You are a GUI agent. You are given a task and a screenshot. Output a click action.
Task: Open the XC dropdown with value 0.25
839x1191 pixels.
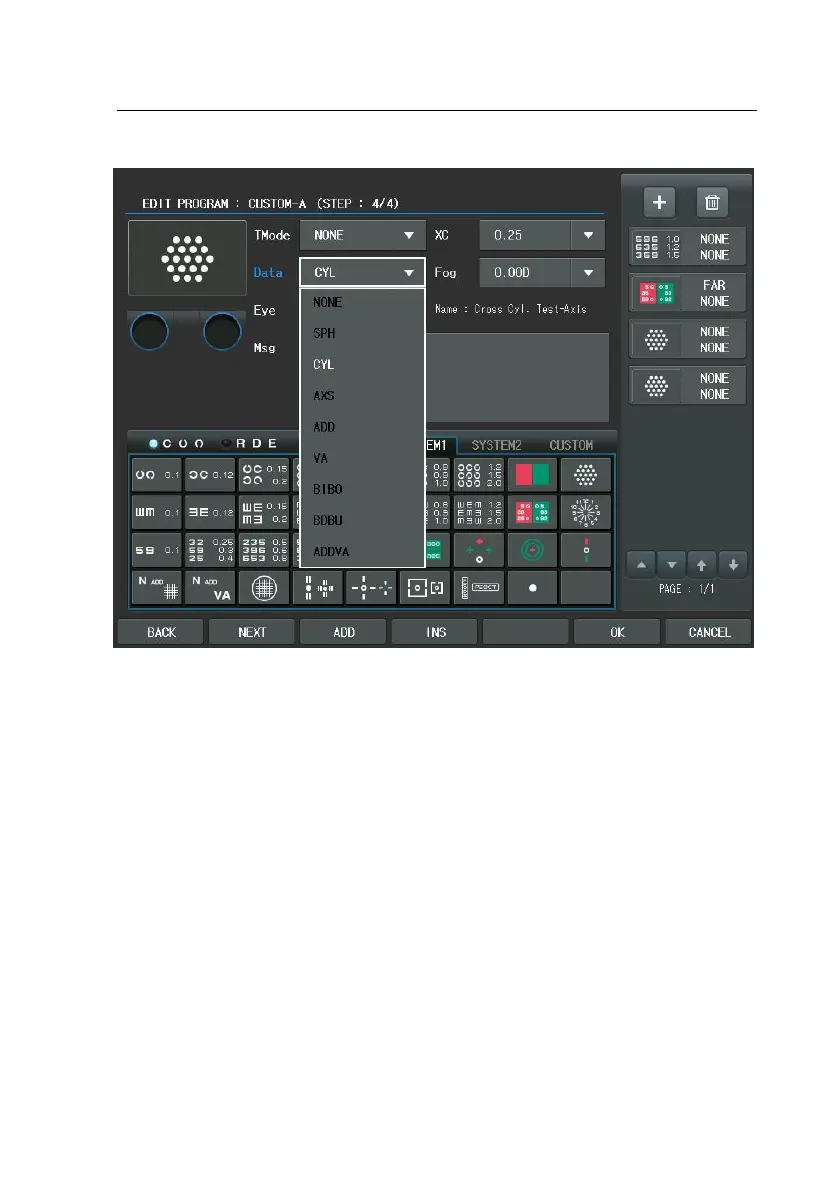[x=542, y=235]
